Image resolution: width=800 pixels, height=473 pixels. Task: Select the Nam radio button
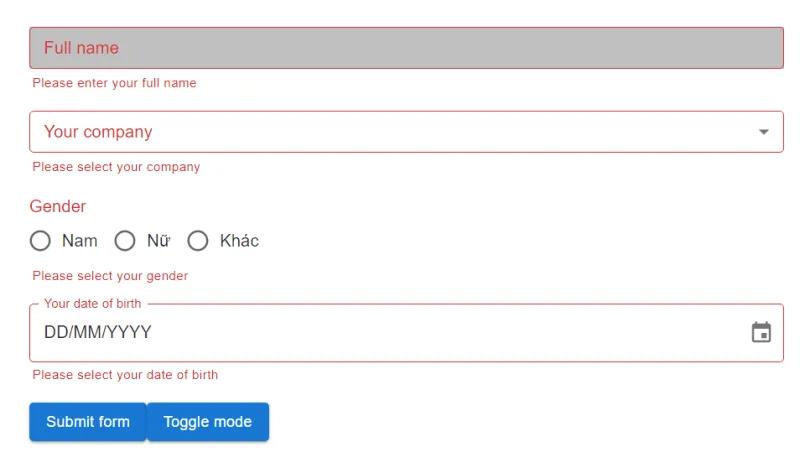point(40,241)
